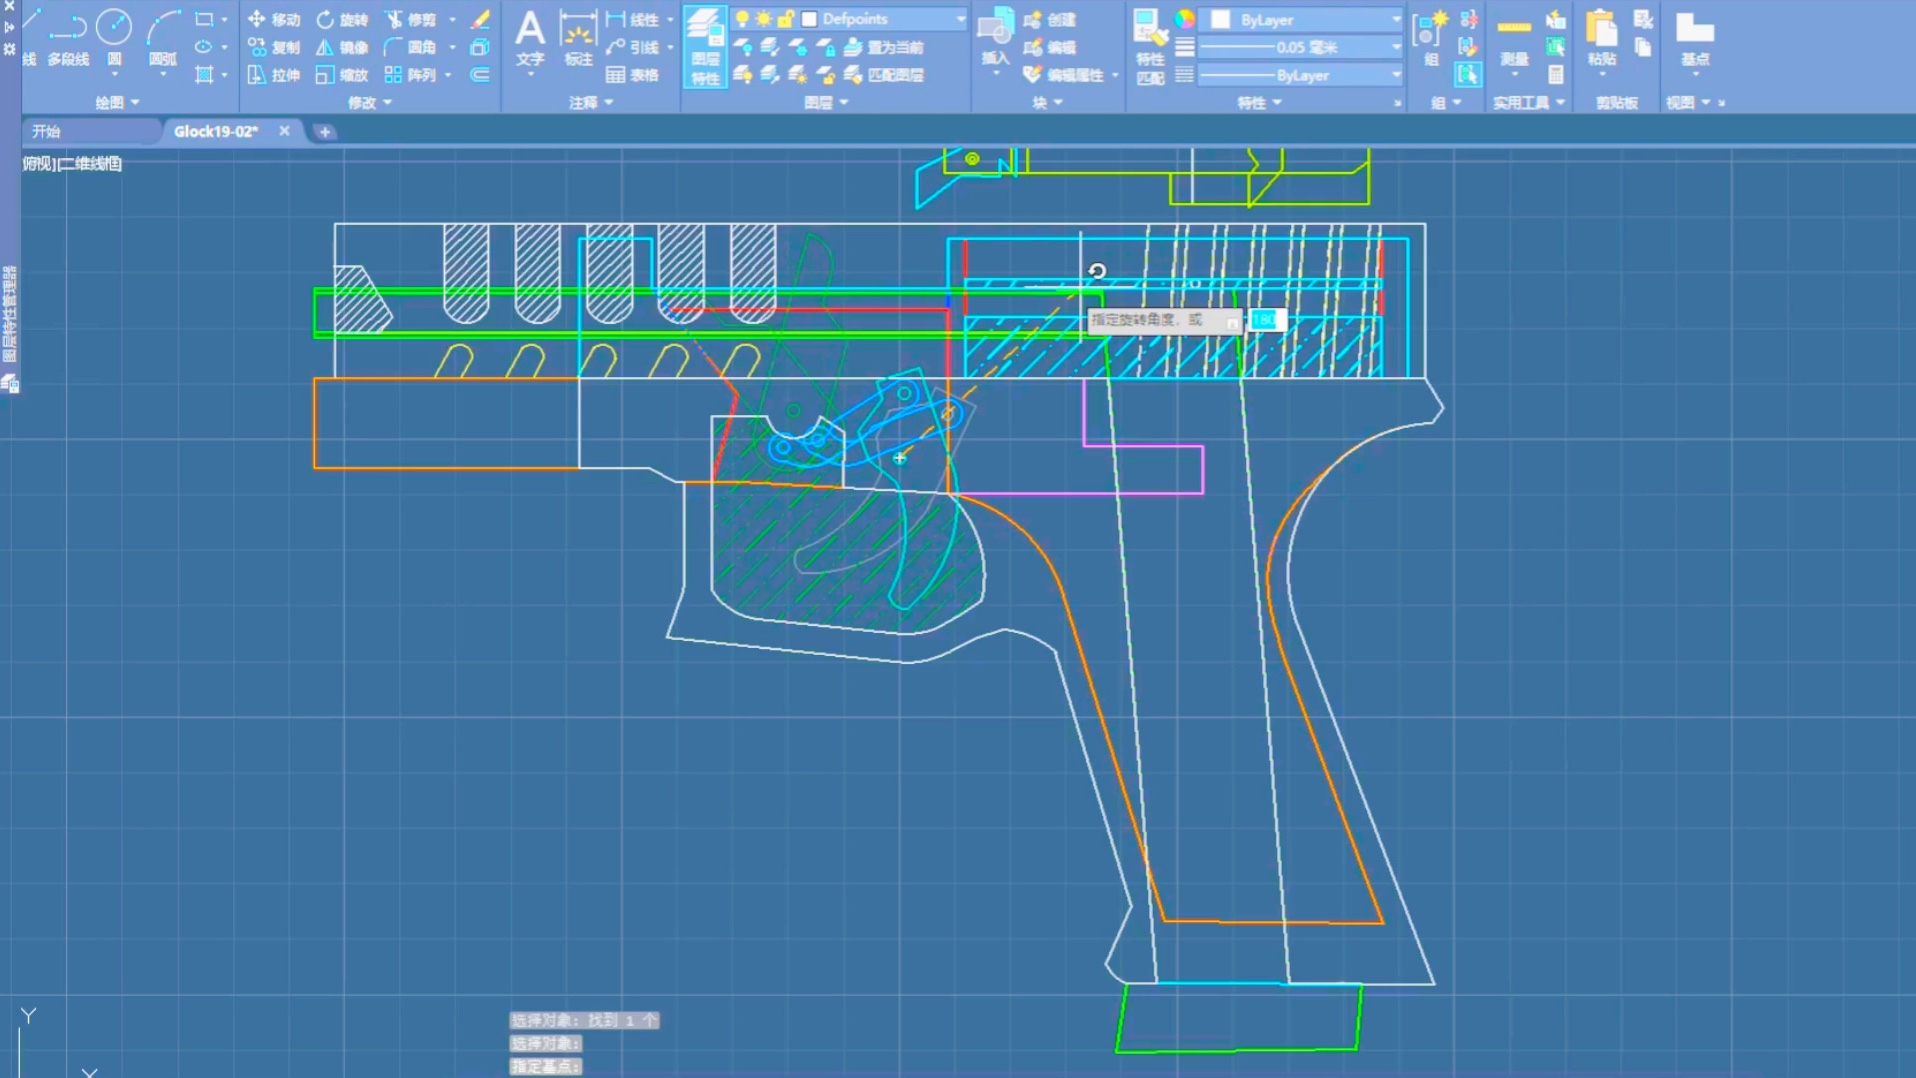Choose the Rectangle draw tool
This screenshot has width=1916, height=1078.
[204, 19]
